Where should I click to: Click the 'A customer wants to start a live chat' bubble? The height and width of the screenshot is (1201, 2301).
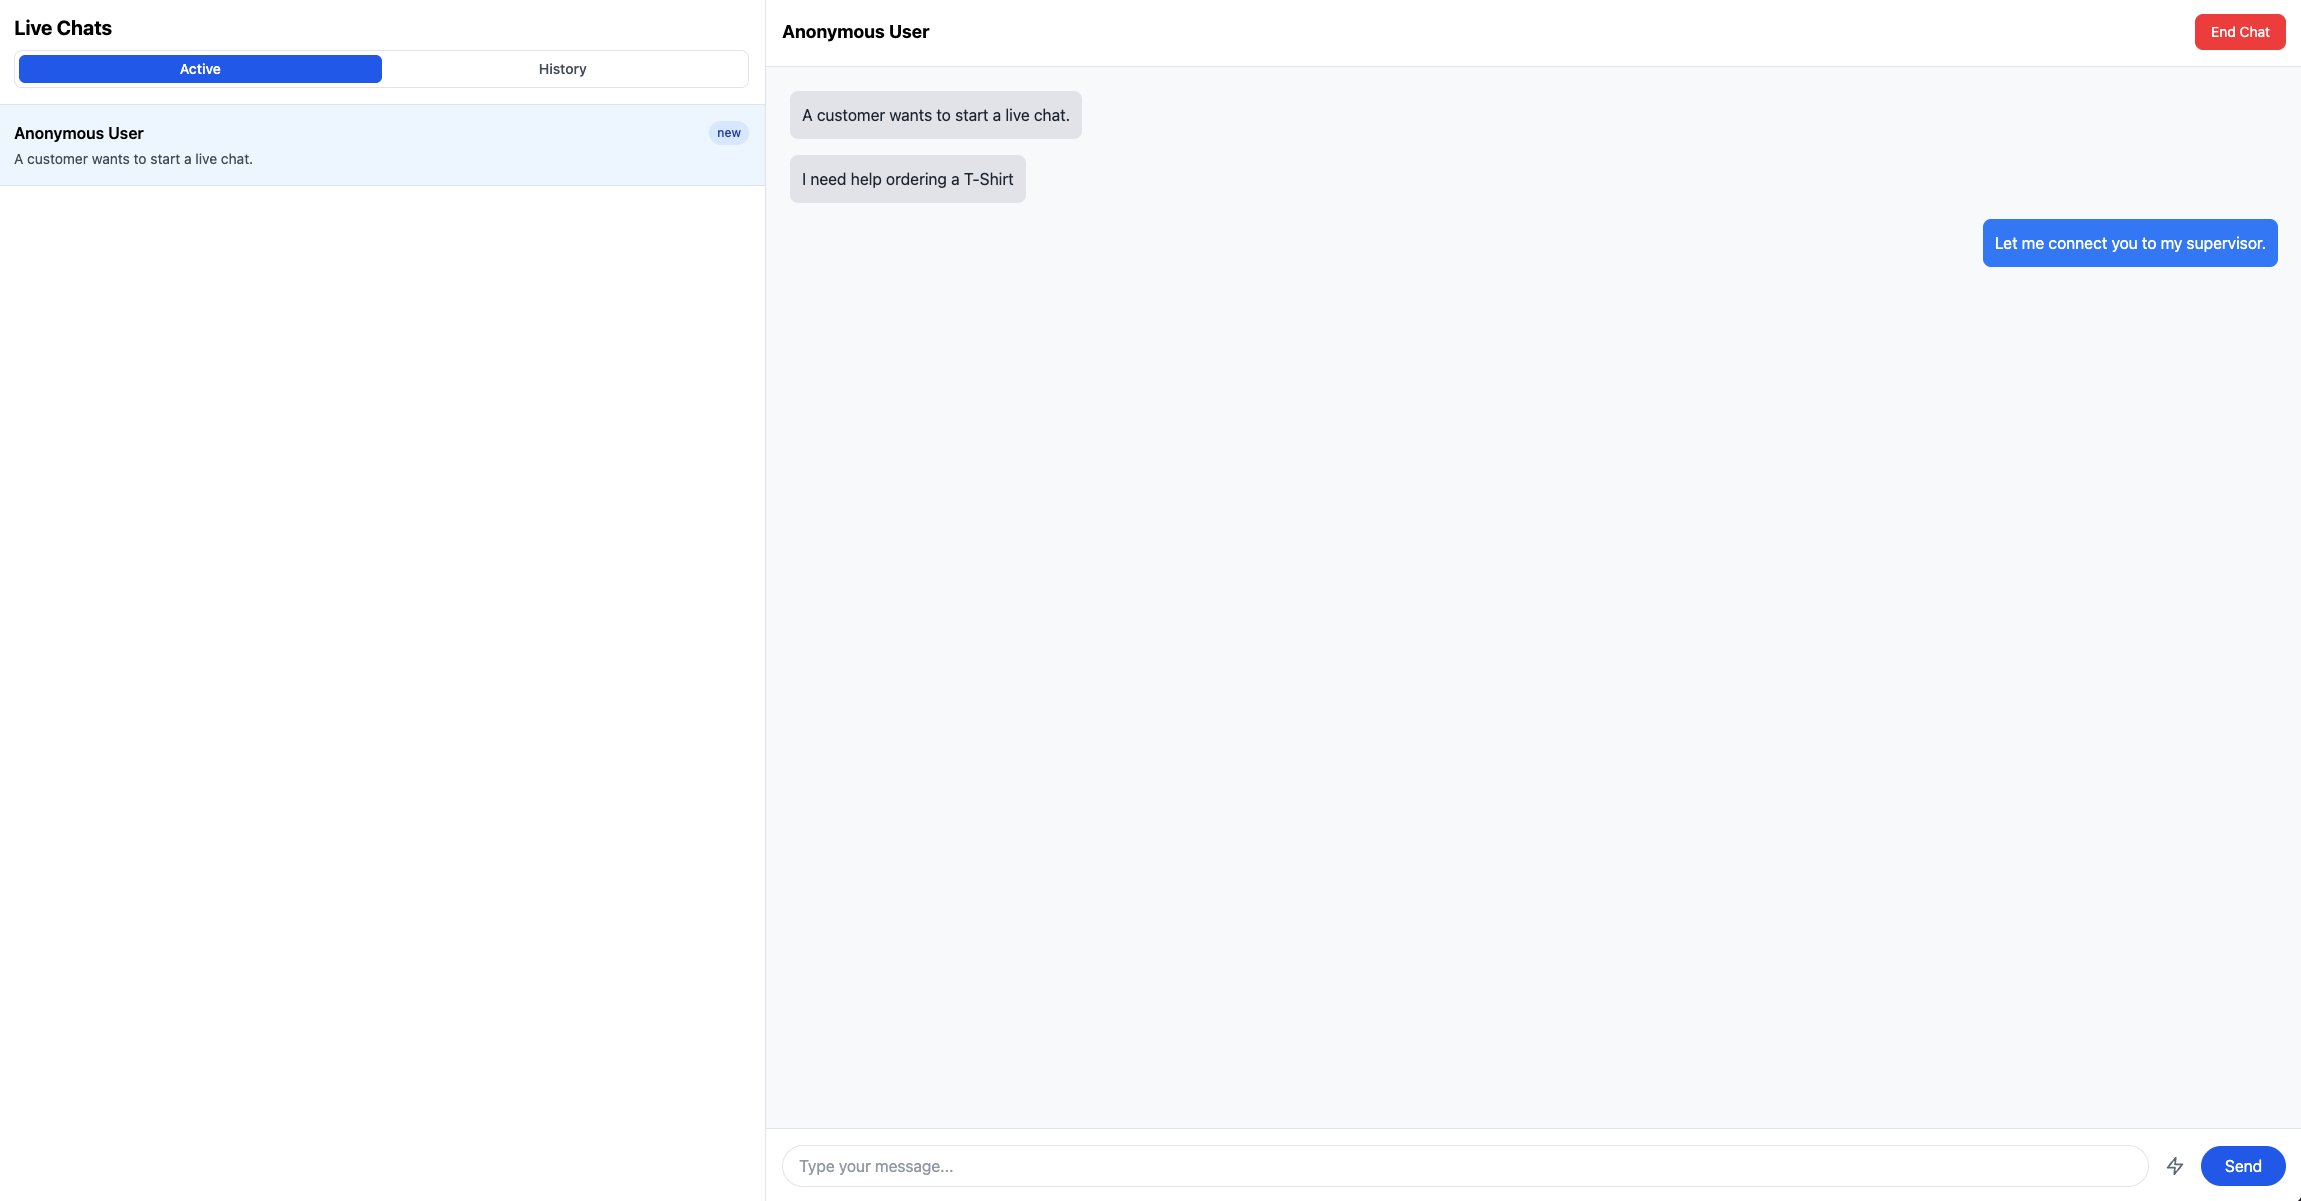[x=935, y=114]
